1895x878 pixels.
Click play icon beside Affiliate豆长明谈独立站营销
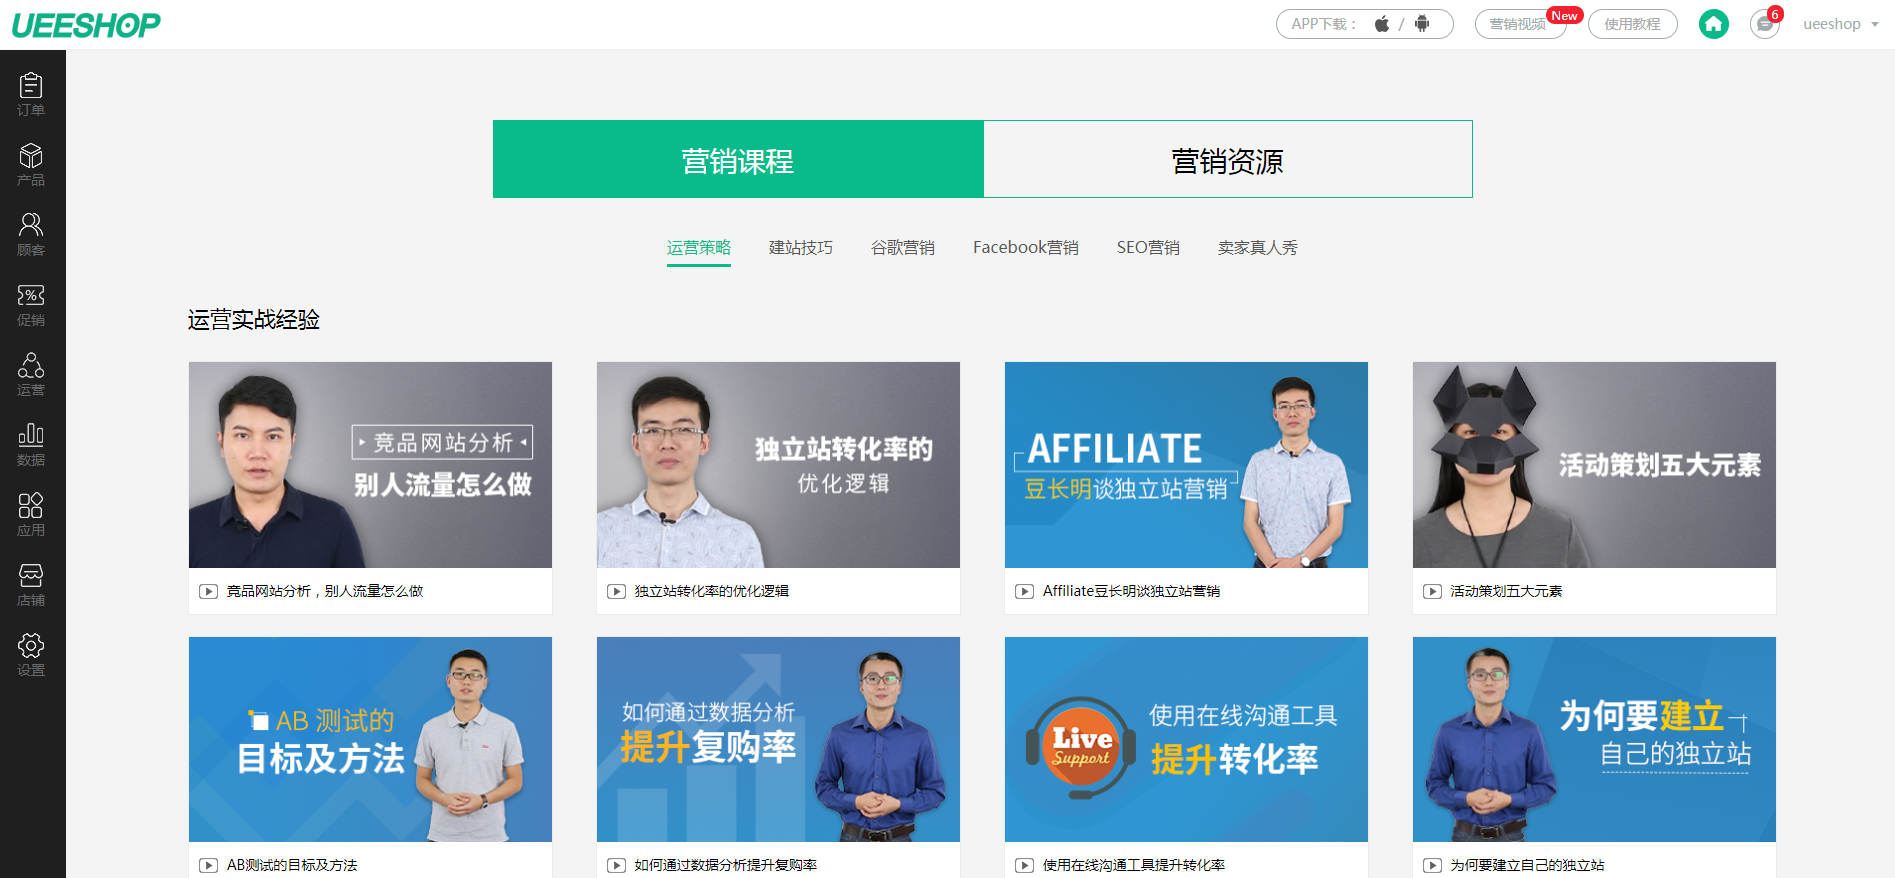[1025, 591]
